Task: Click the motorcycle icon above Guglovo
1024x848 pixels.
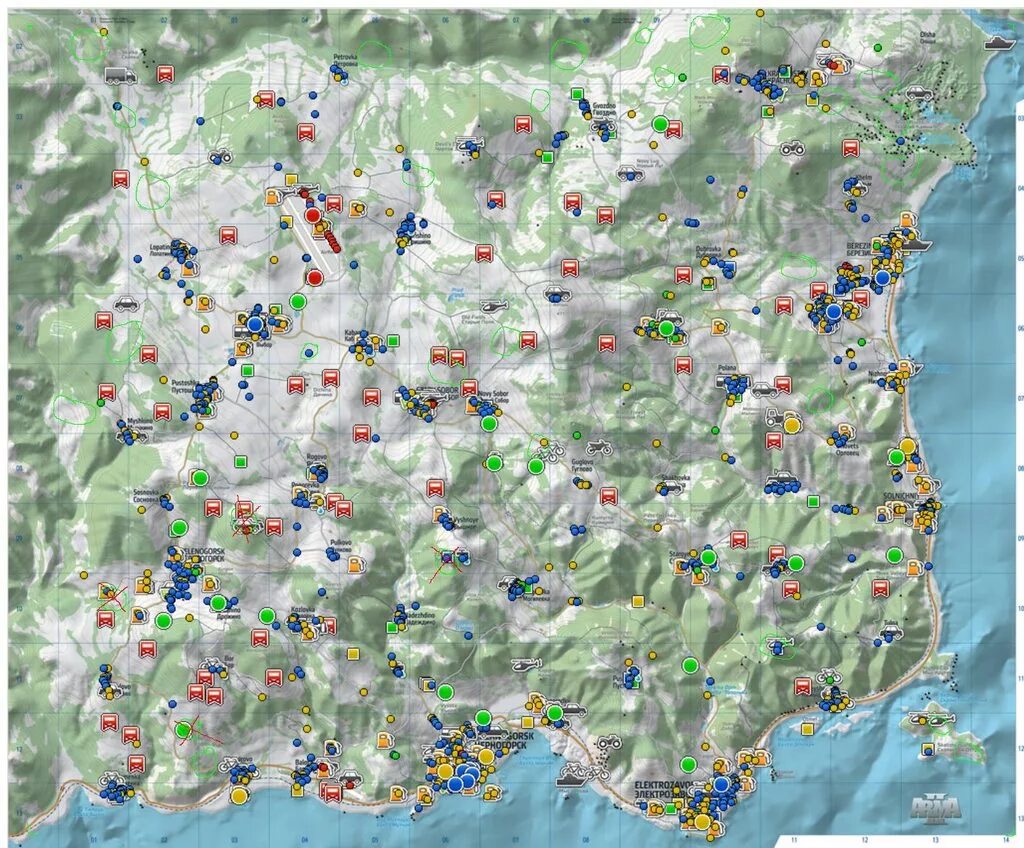Action: pos(598,448)
